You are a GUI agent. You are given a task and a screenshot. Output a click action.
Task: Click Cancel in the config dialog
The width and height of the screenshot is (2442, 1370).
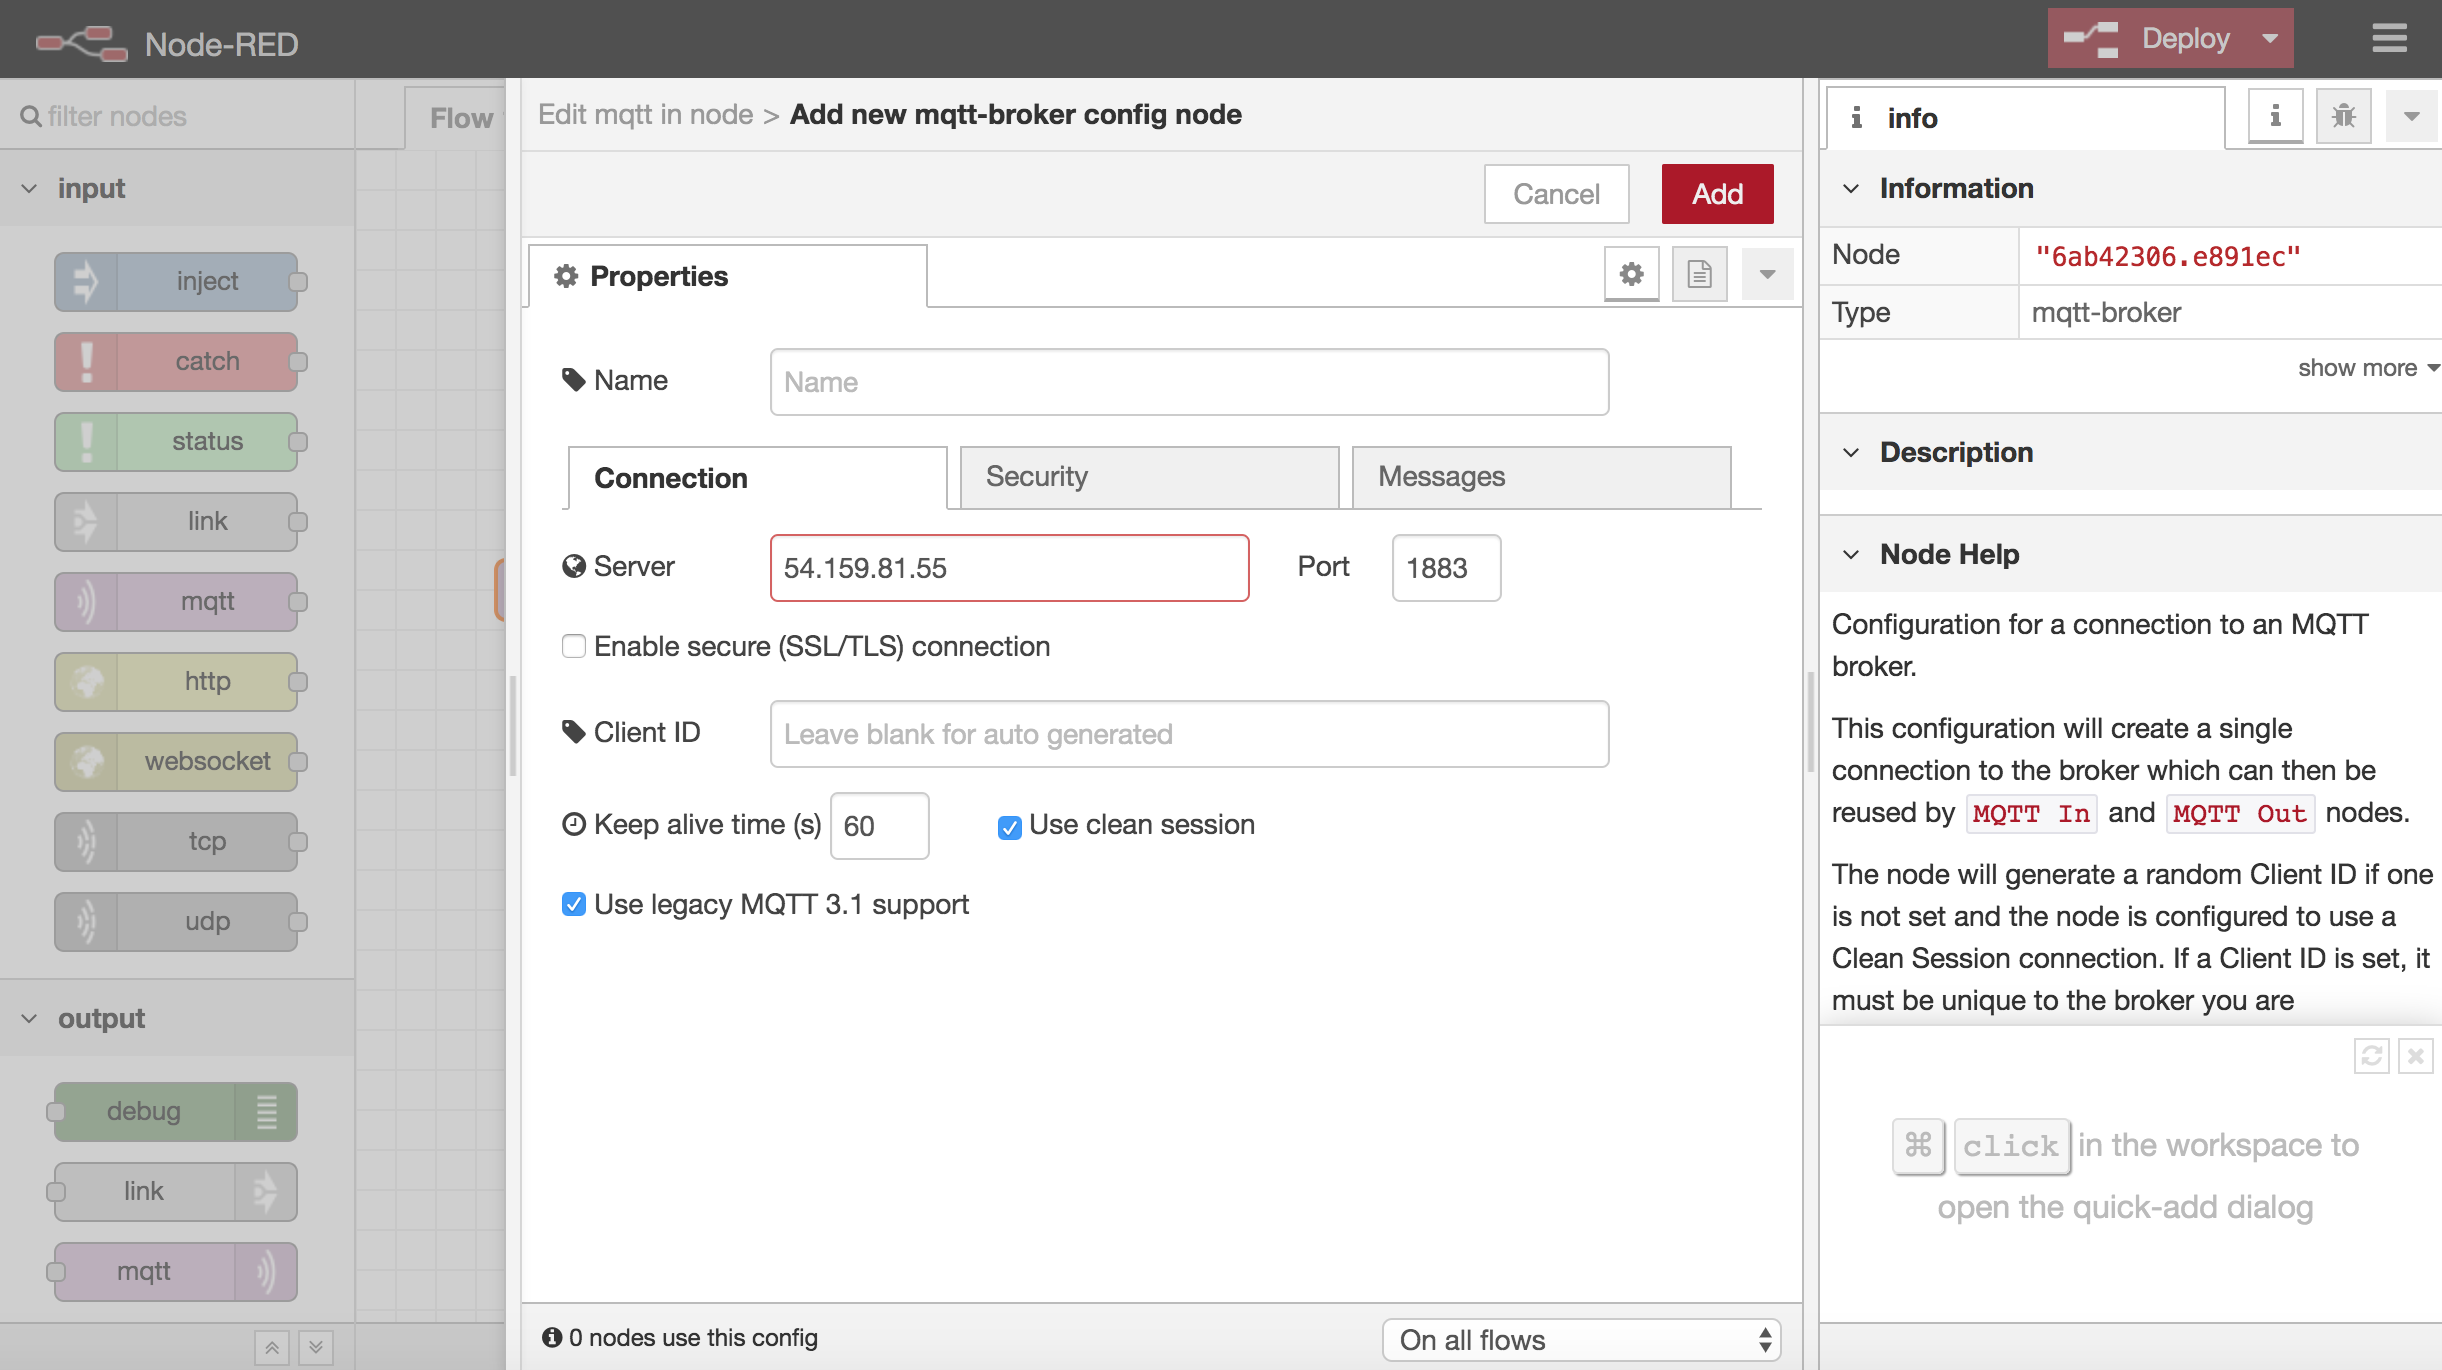[1556, 194]
